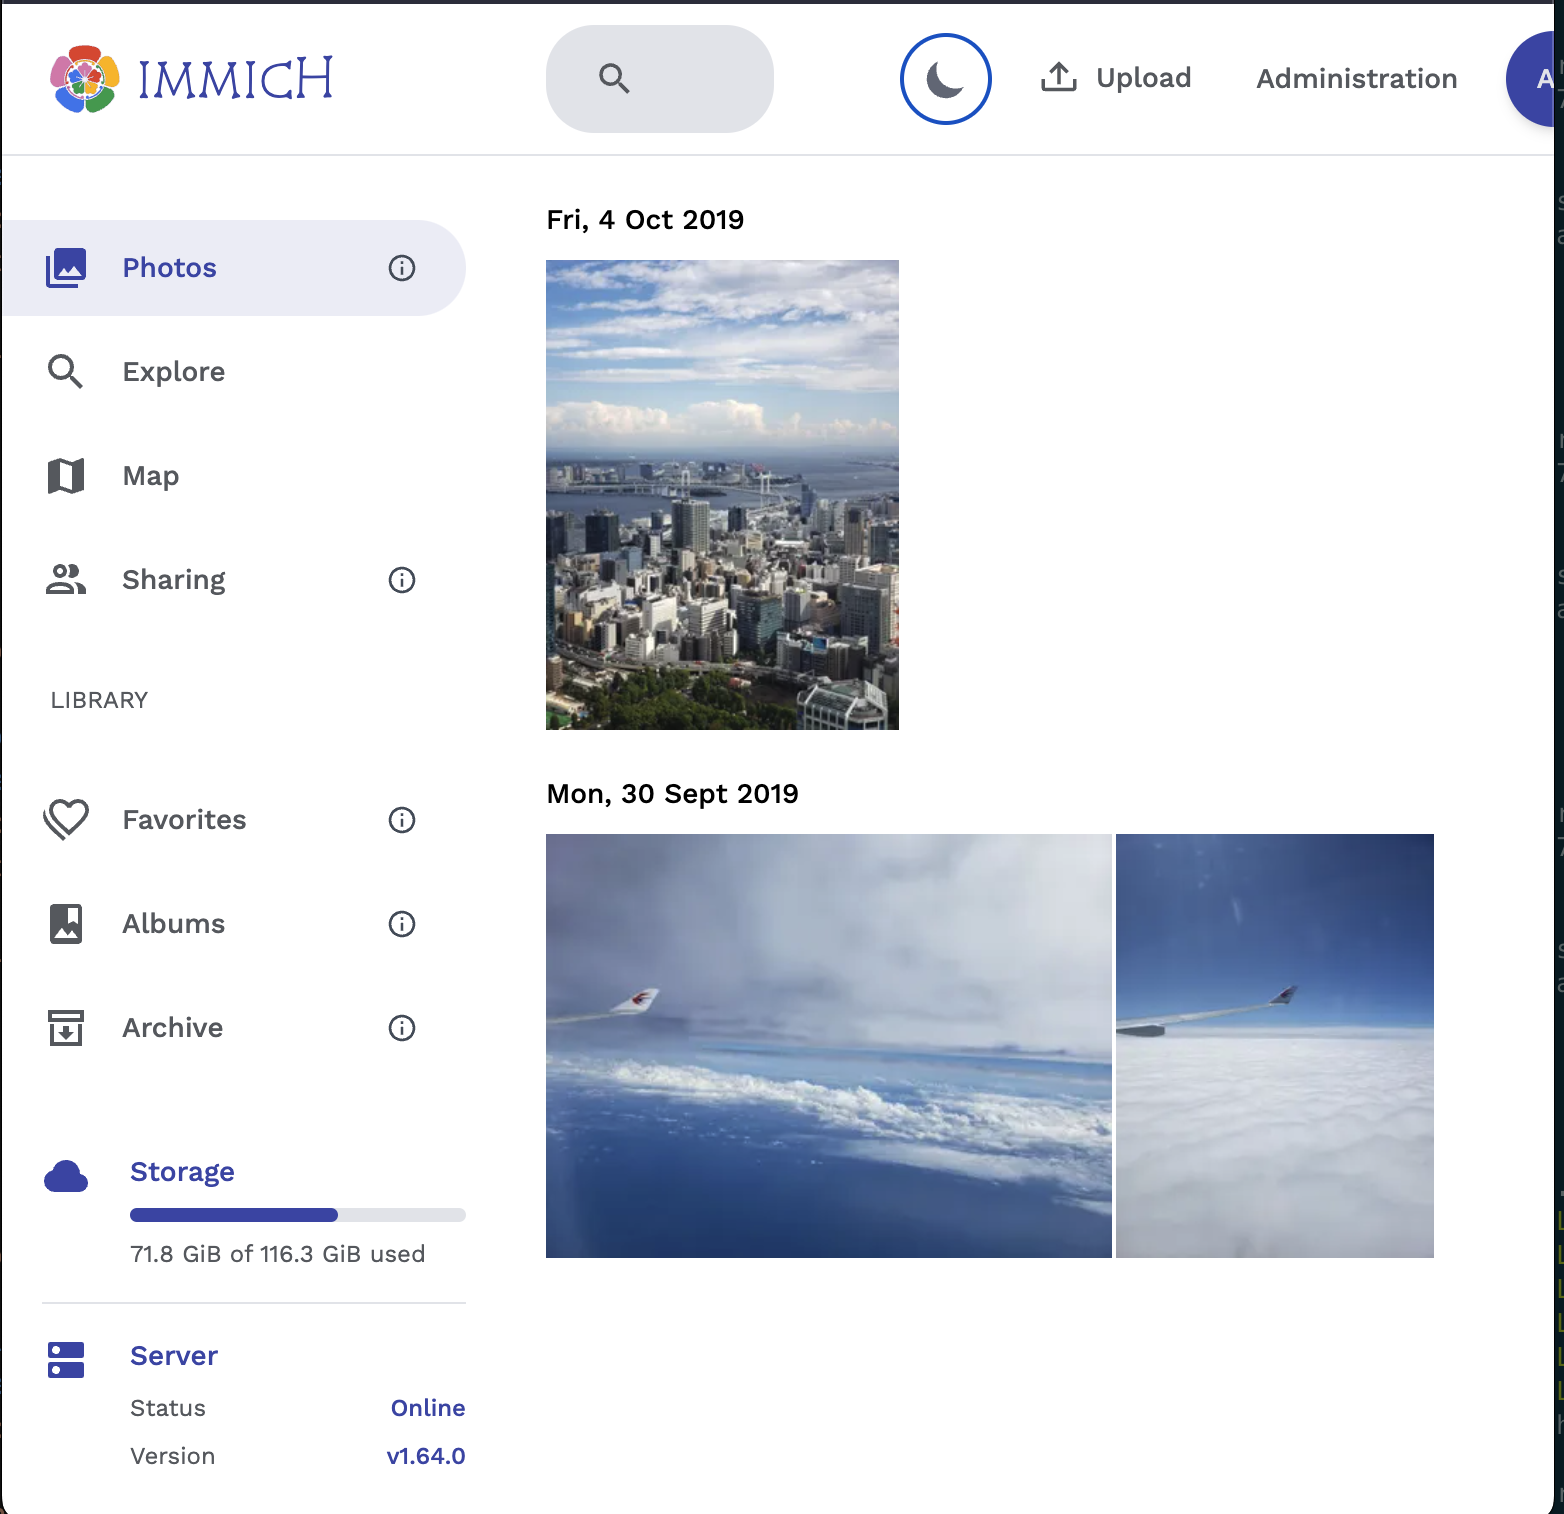Screen dimensions: 1564x1514
Task: Click the 'Fri, 4 Oct 2019' date header
Action: [x=645, y=220]
